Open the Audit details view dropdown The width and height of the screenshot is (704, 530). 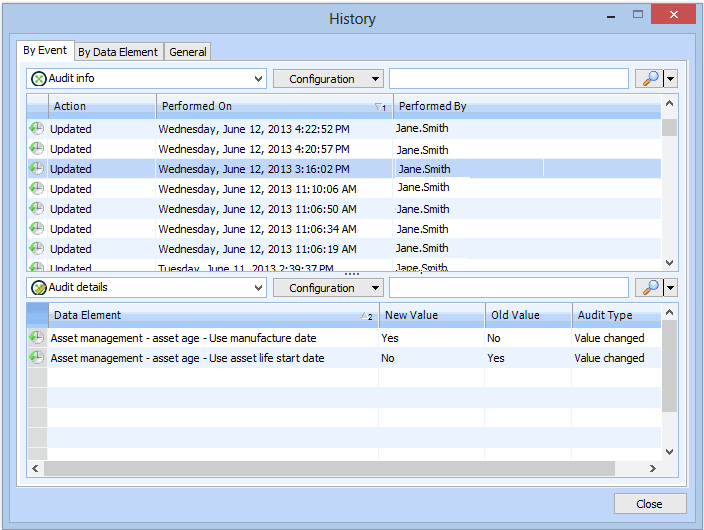[x=259, y=288]
